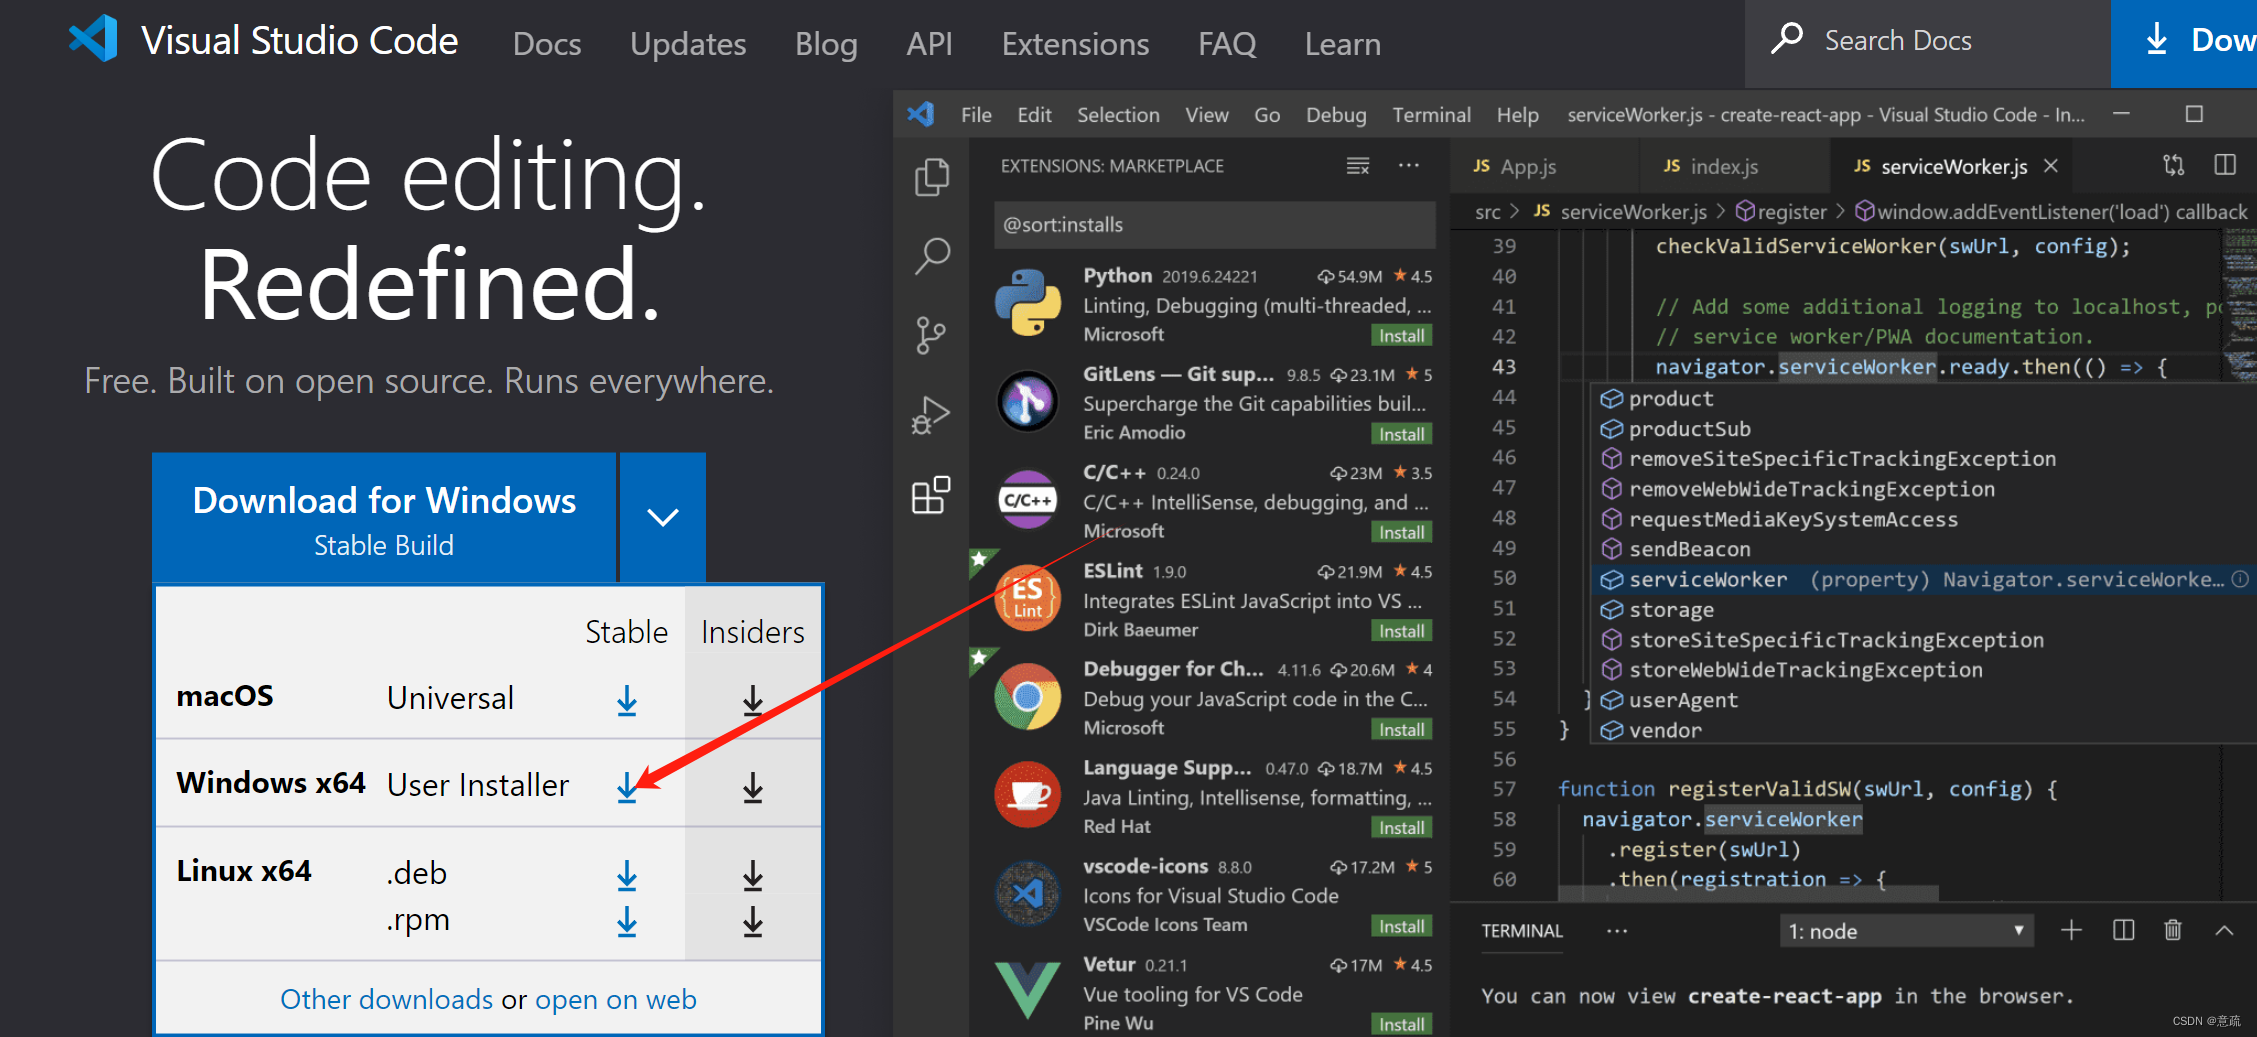Click Download for Windows Stable Build

click(x=384, y=518)
